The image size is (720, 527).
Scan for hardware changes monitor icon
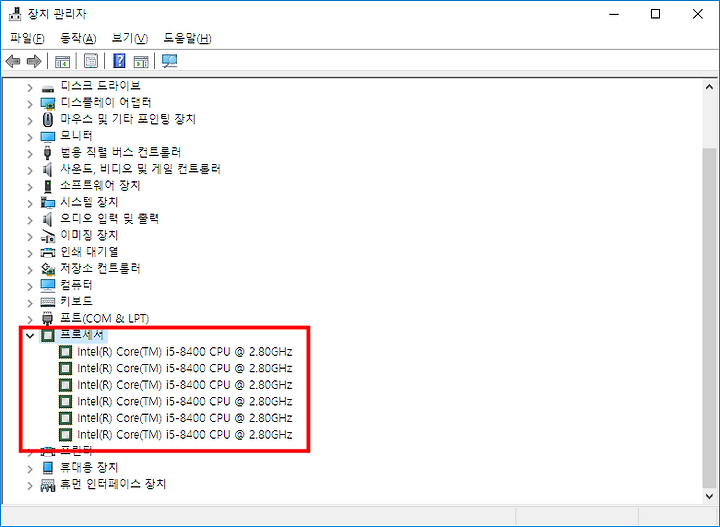[169, 61]
